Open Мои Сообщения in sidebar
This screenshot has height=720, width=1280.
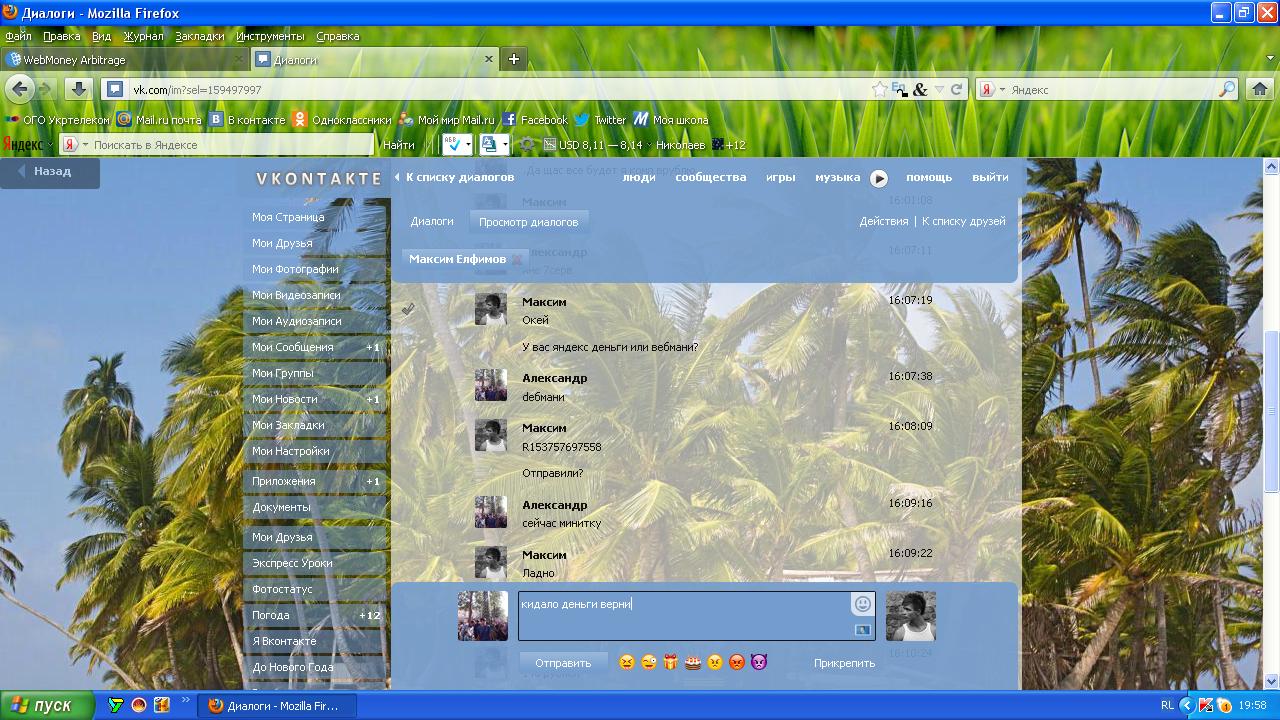(x=314, y=347)
